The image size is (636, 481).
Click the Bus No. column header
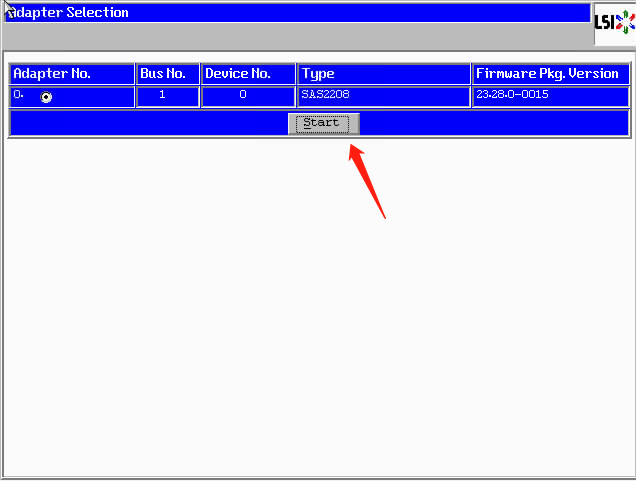click(x=168, y=74)
